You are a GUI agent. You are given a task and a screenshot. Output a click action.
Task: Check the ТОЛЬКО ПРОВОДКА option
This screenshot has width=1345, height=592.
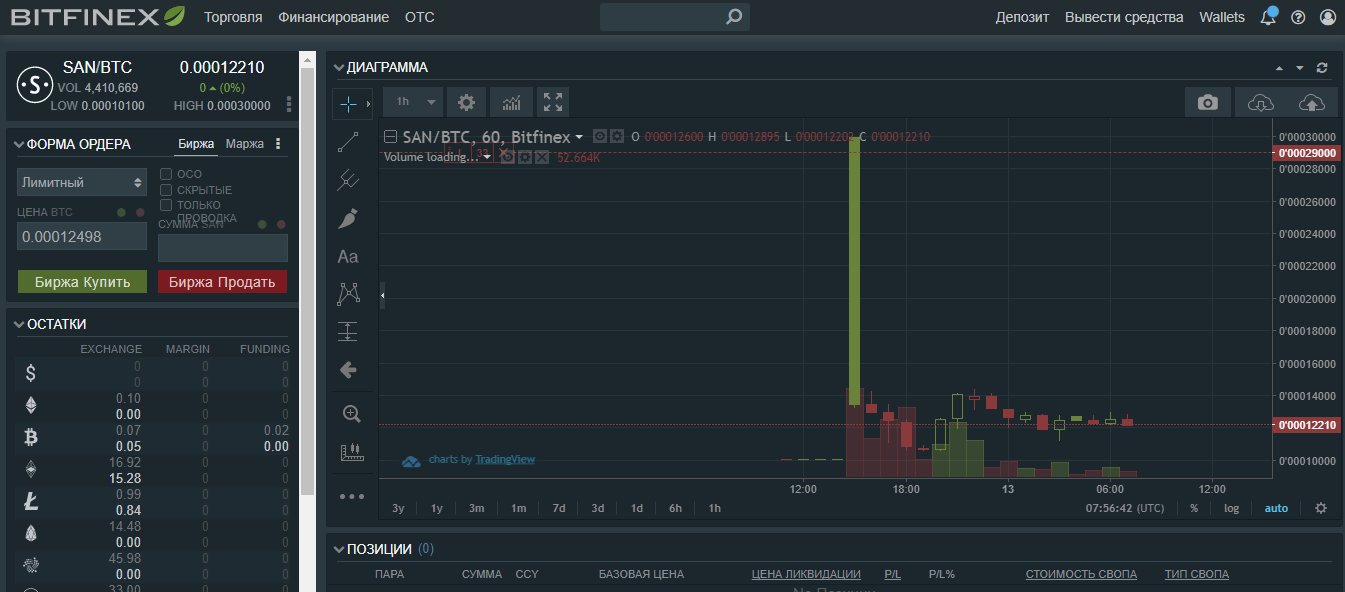(167, 205)
